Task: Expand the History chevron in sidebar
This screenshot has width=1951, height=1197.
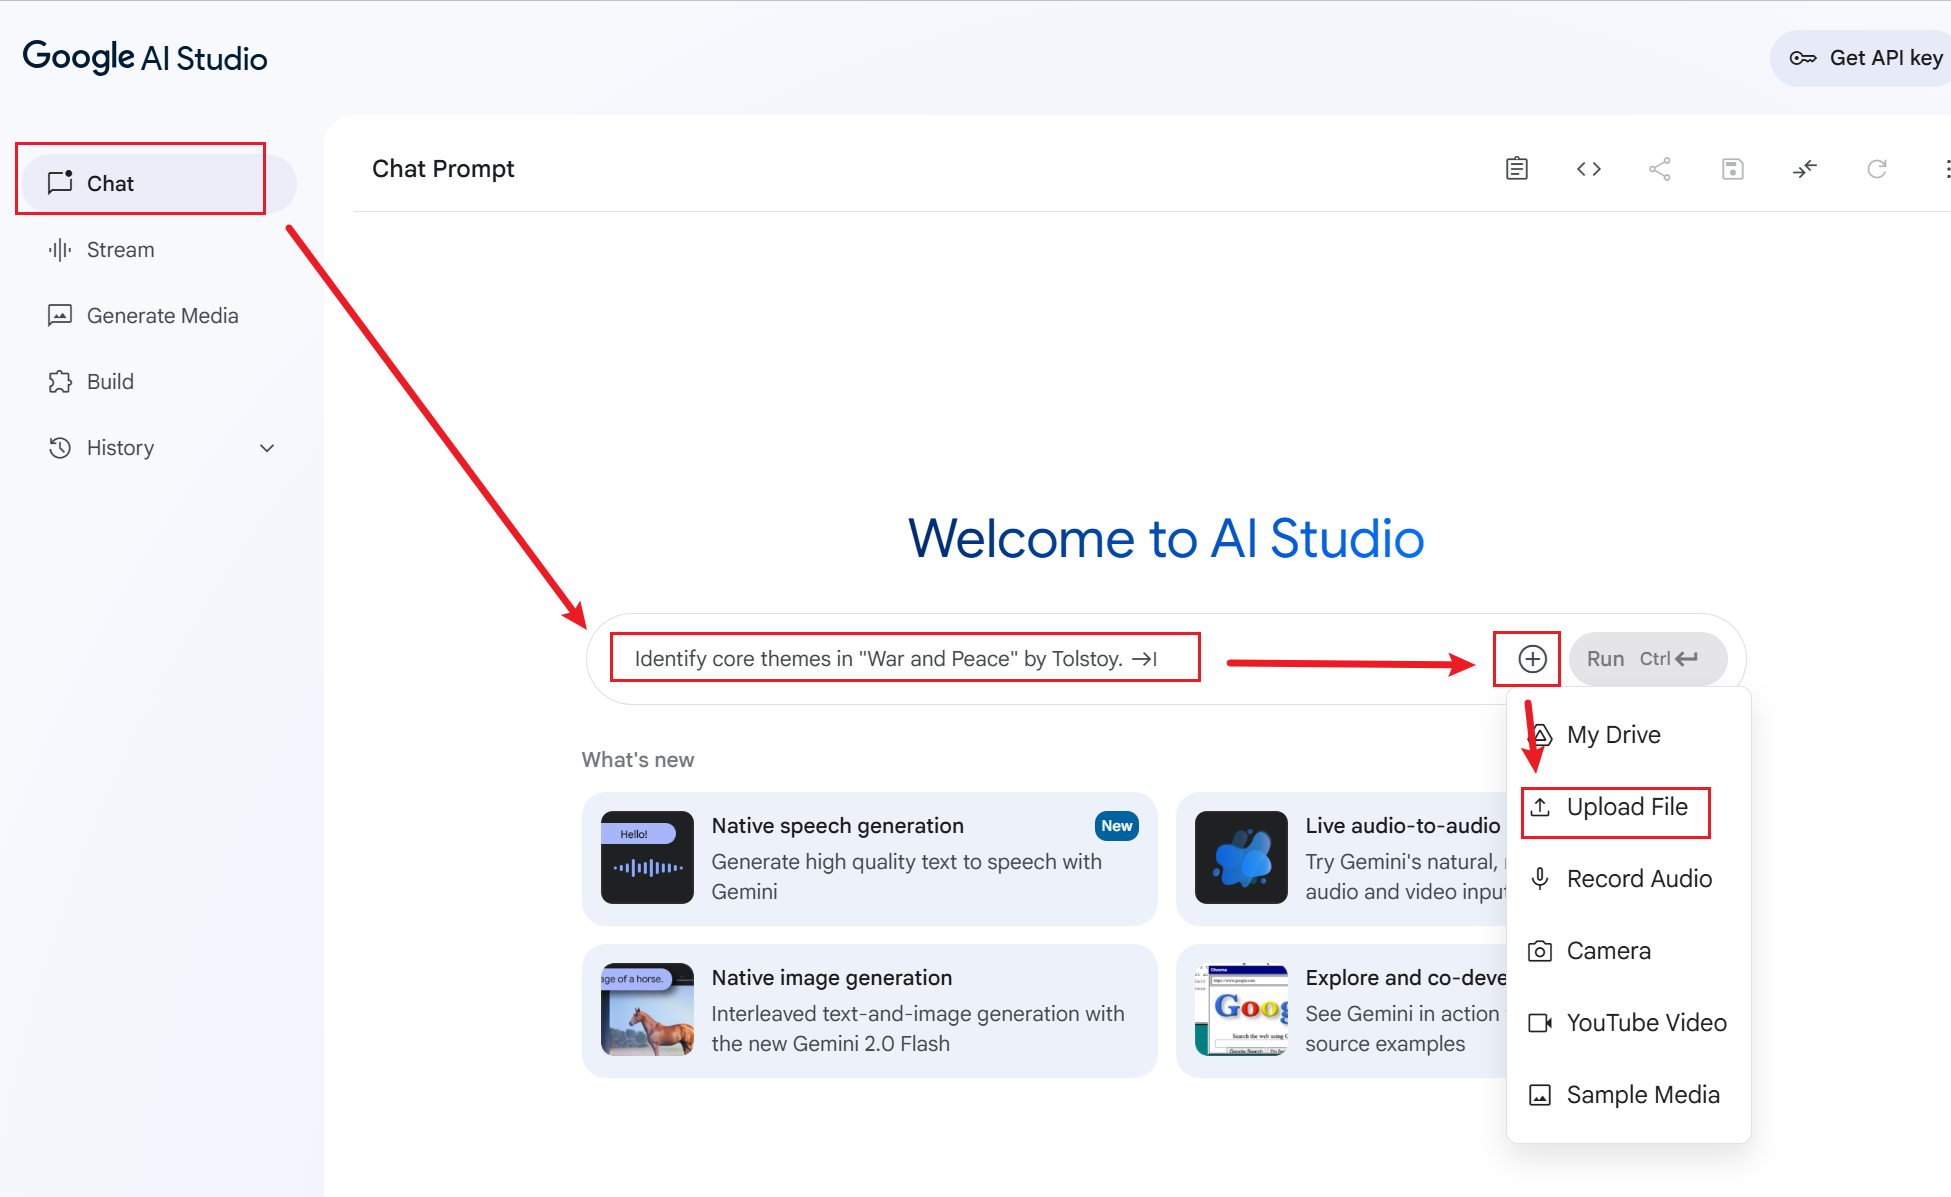Action: (x=267, y=448)
